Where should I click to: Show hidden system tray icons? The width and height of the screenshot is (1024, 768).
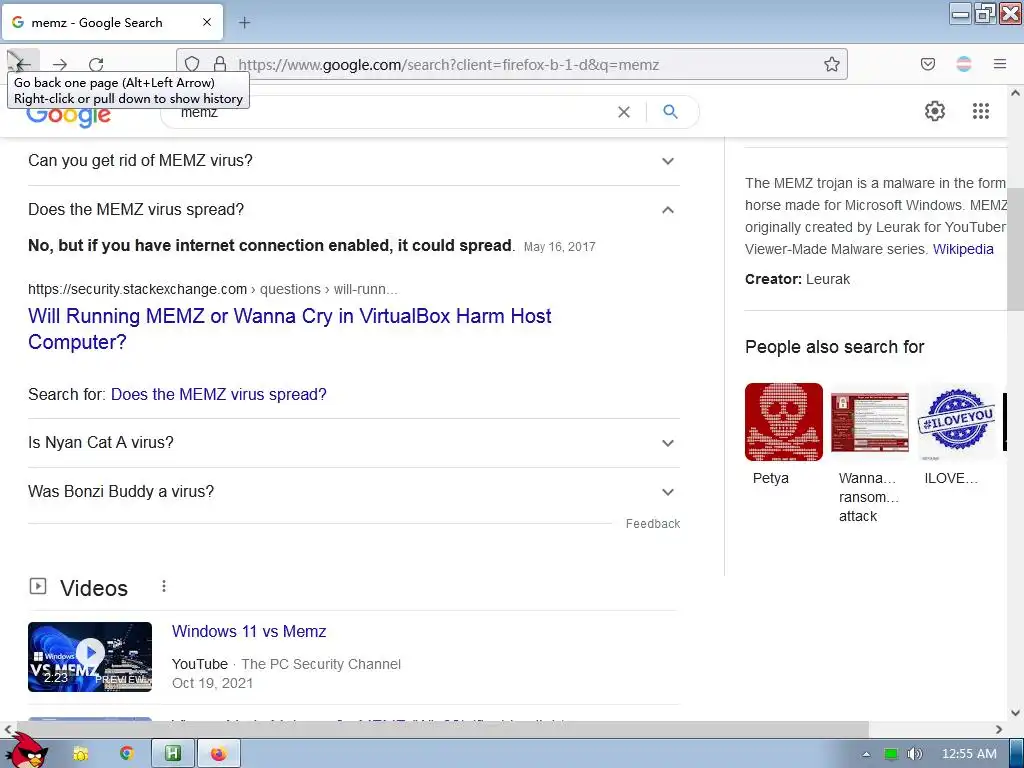coord(866,754)
